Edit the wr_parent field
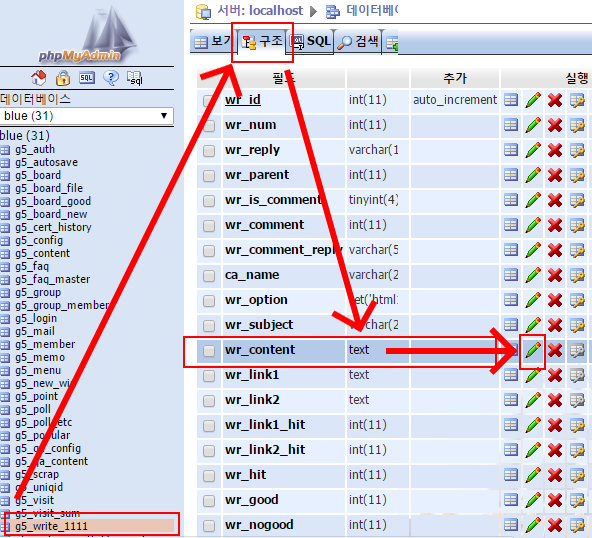 532,176
